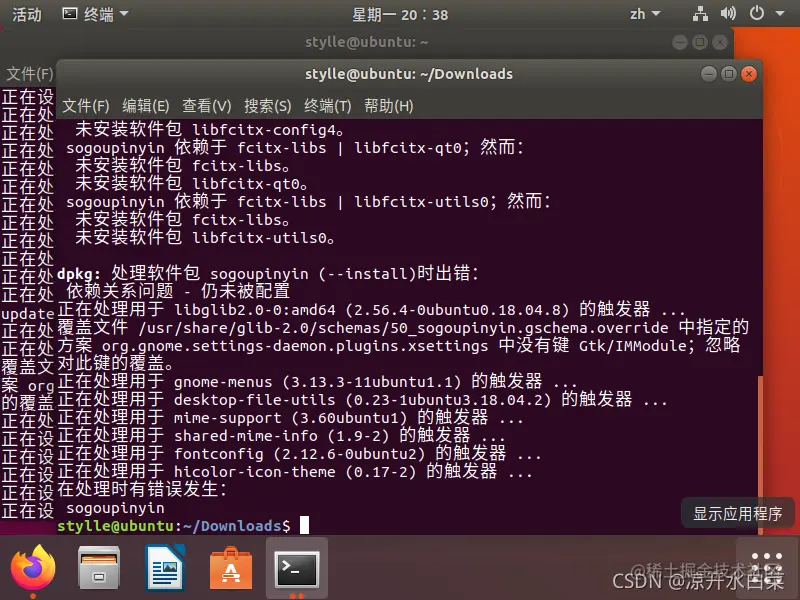Open the clock showing 星期一 20:38
This screenshot has height=600, width=800.
click(400, 15)
